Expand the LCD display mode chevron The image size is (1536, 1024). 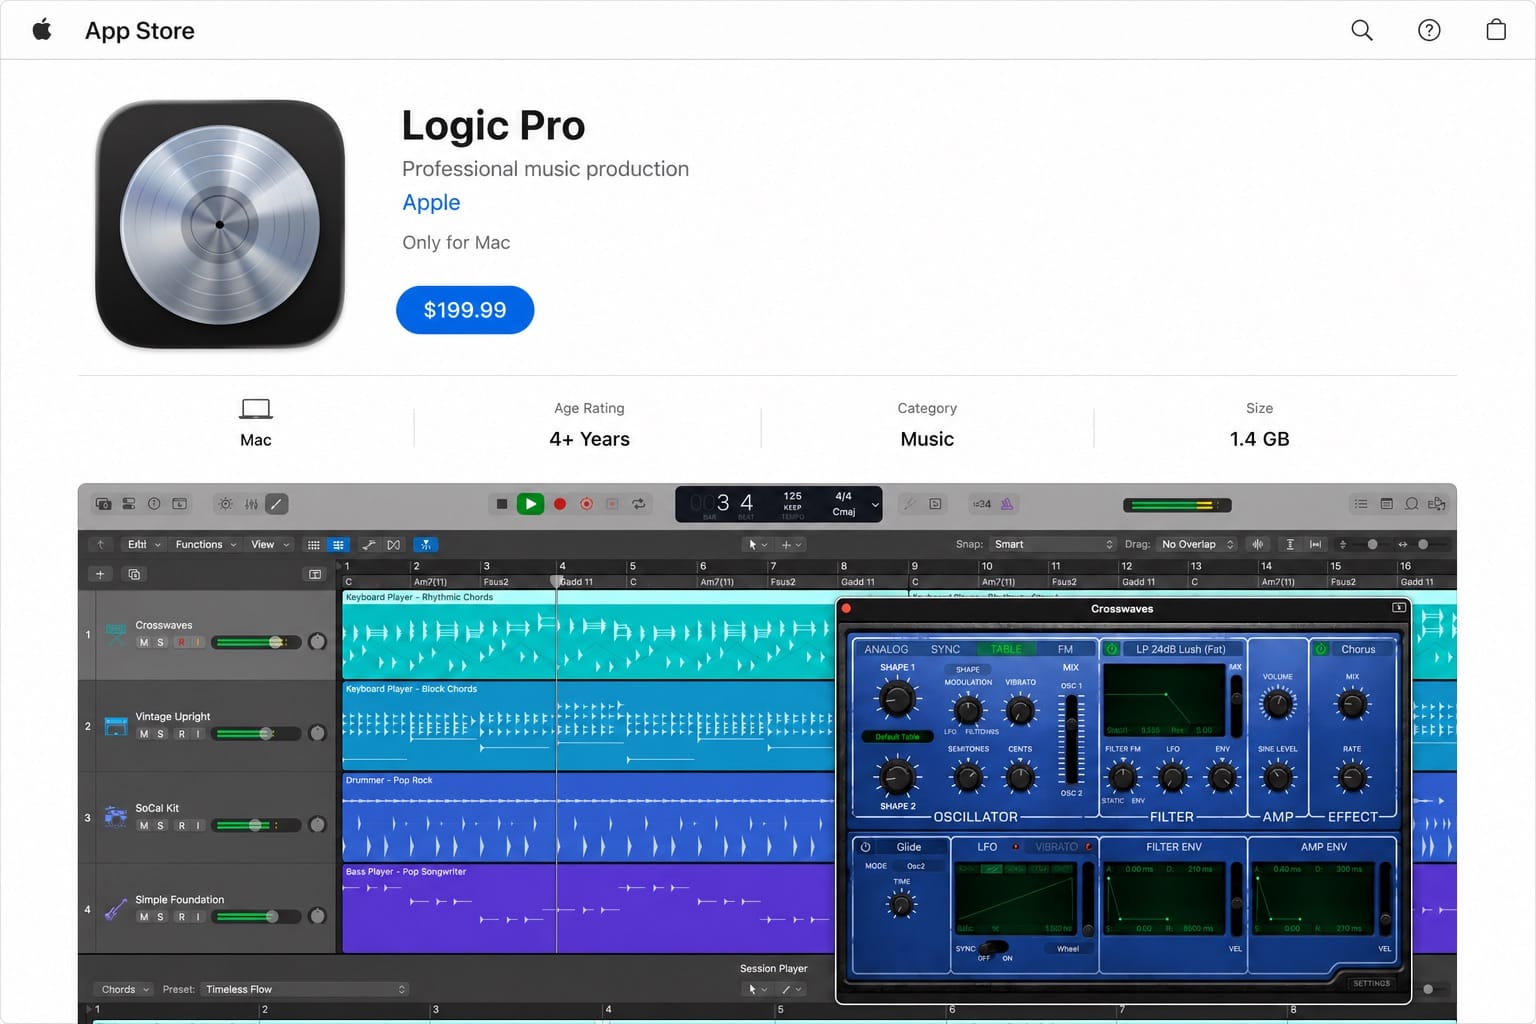click(x=875, y=505)
